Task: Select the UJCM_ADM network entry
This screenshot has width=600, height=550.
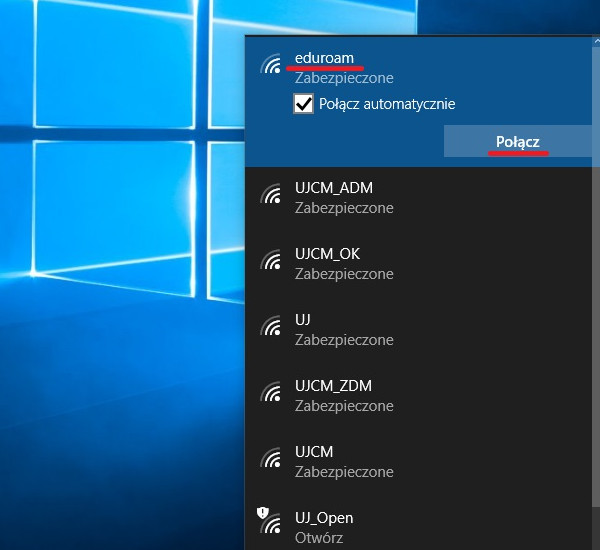Action: (334, 188)
